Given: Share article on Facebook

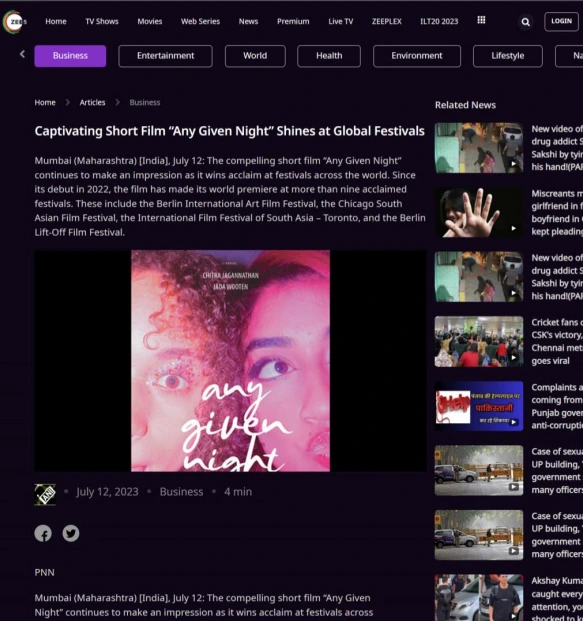Looking at the screenshot, I should pos(43,533).
